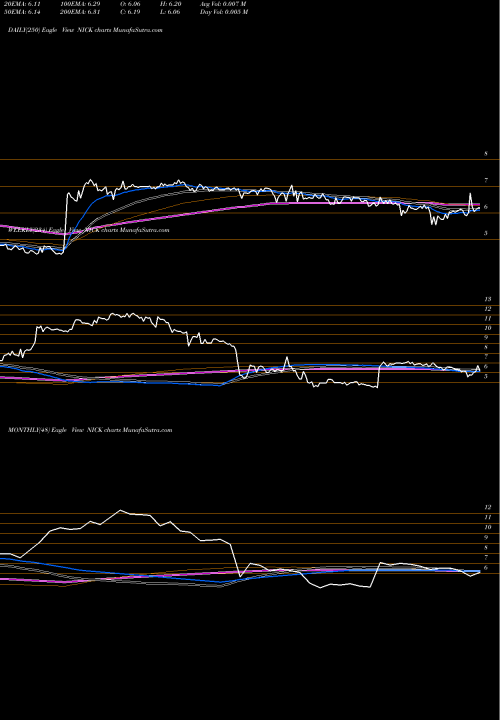Viewport: 500px width, 720px height.
Task: Click the 50EMA: 6.14 value
Action: (22, 12)
